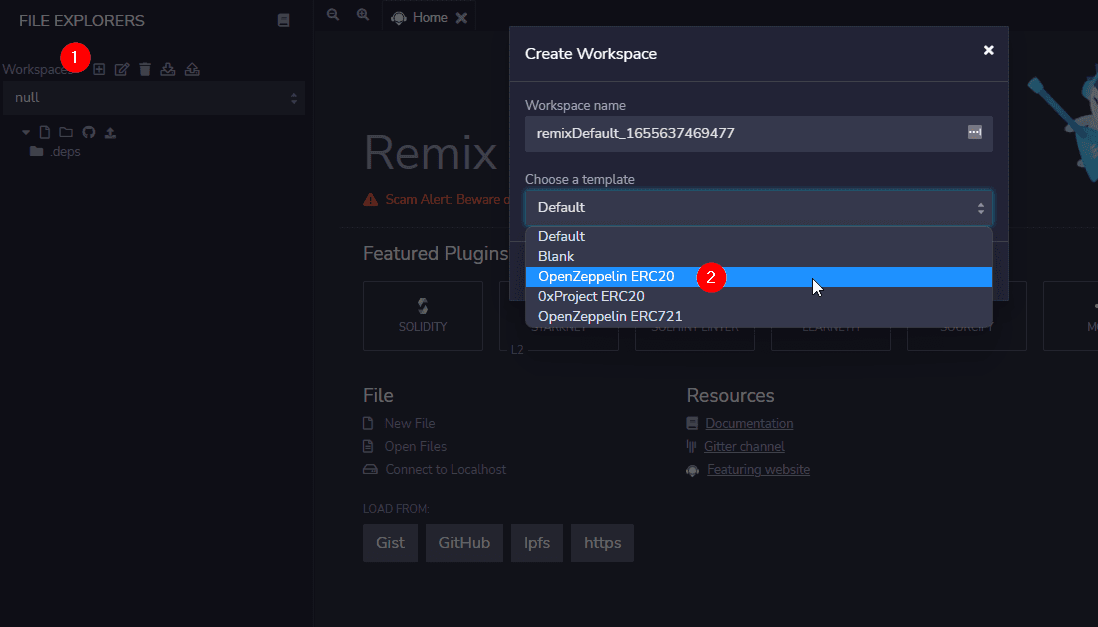Click the ellipsis icon in workspace name field

975,132
